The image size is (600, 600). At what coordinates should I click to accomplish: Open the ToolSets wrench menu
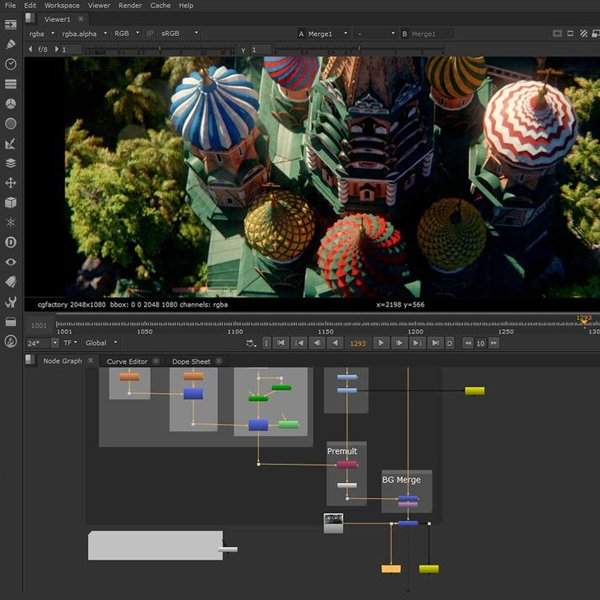click(x=11, y=302)
